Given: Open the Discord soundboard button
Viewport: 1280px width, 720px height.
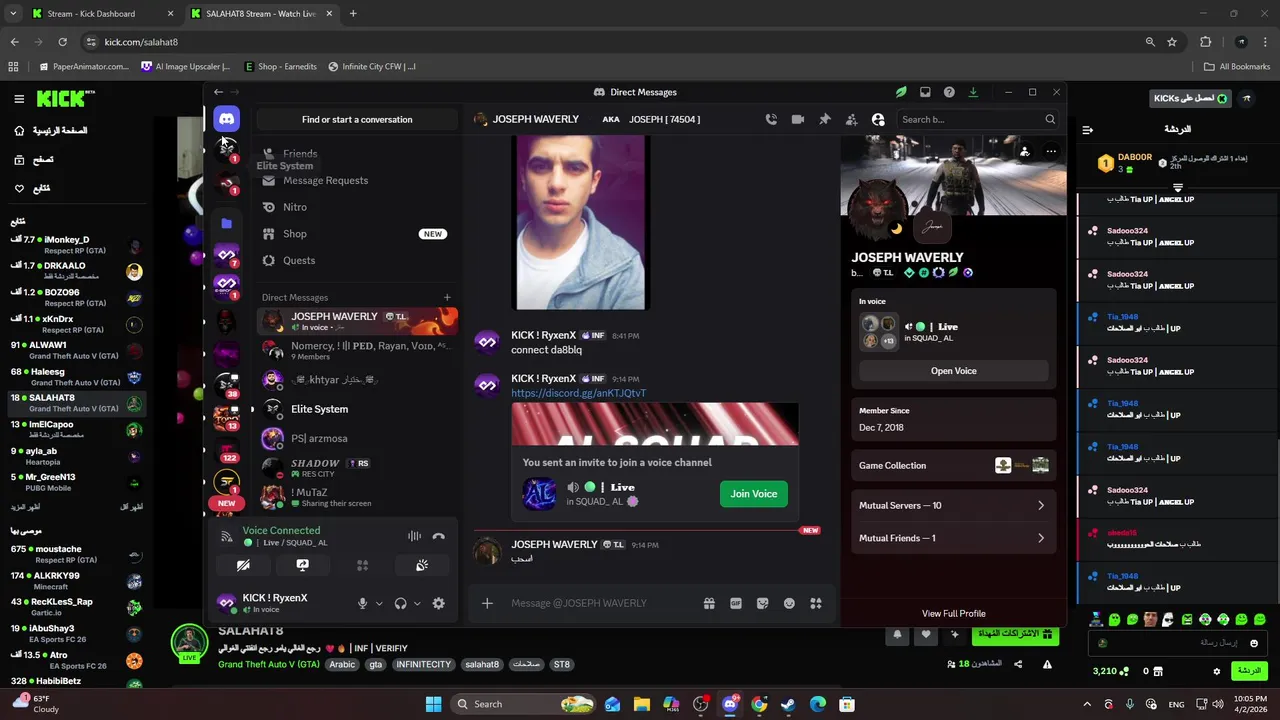Looking at the screenshot, I should click(422, 565).
